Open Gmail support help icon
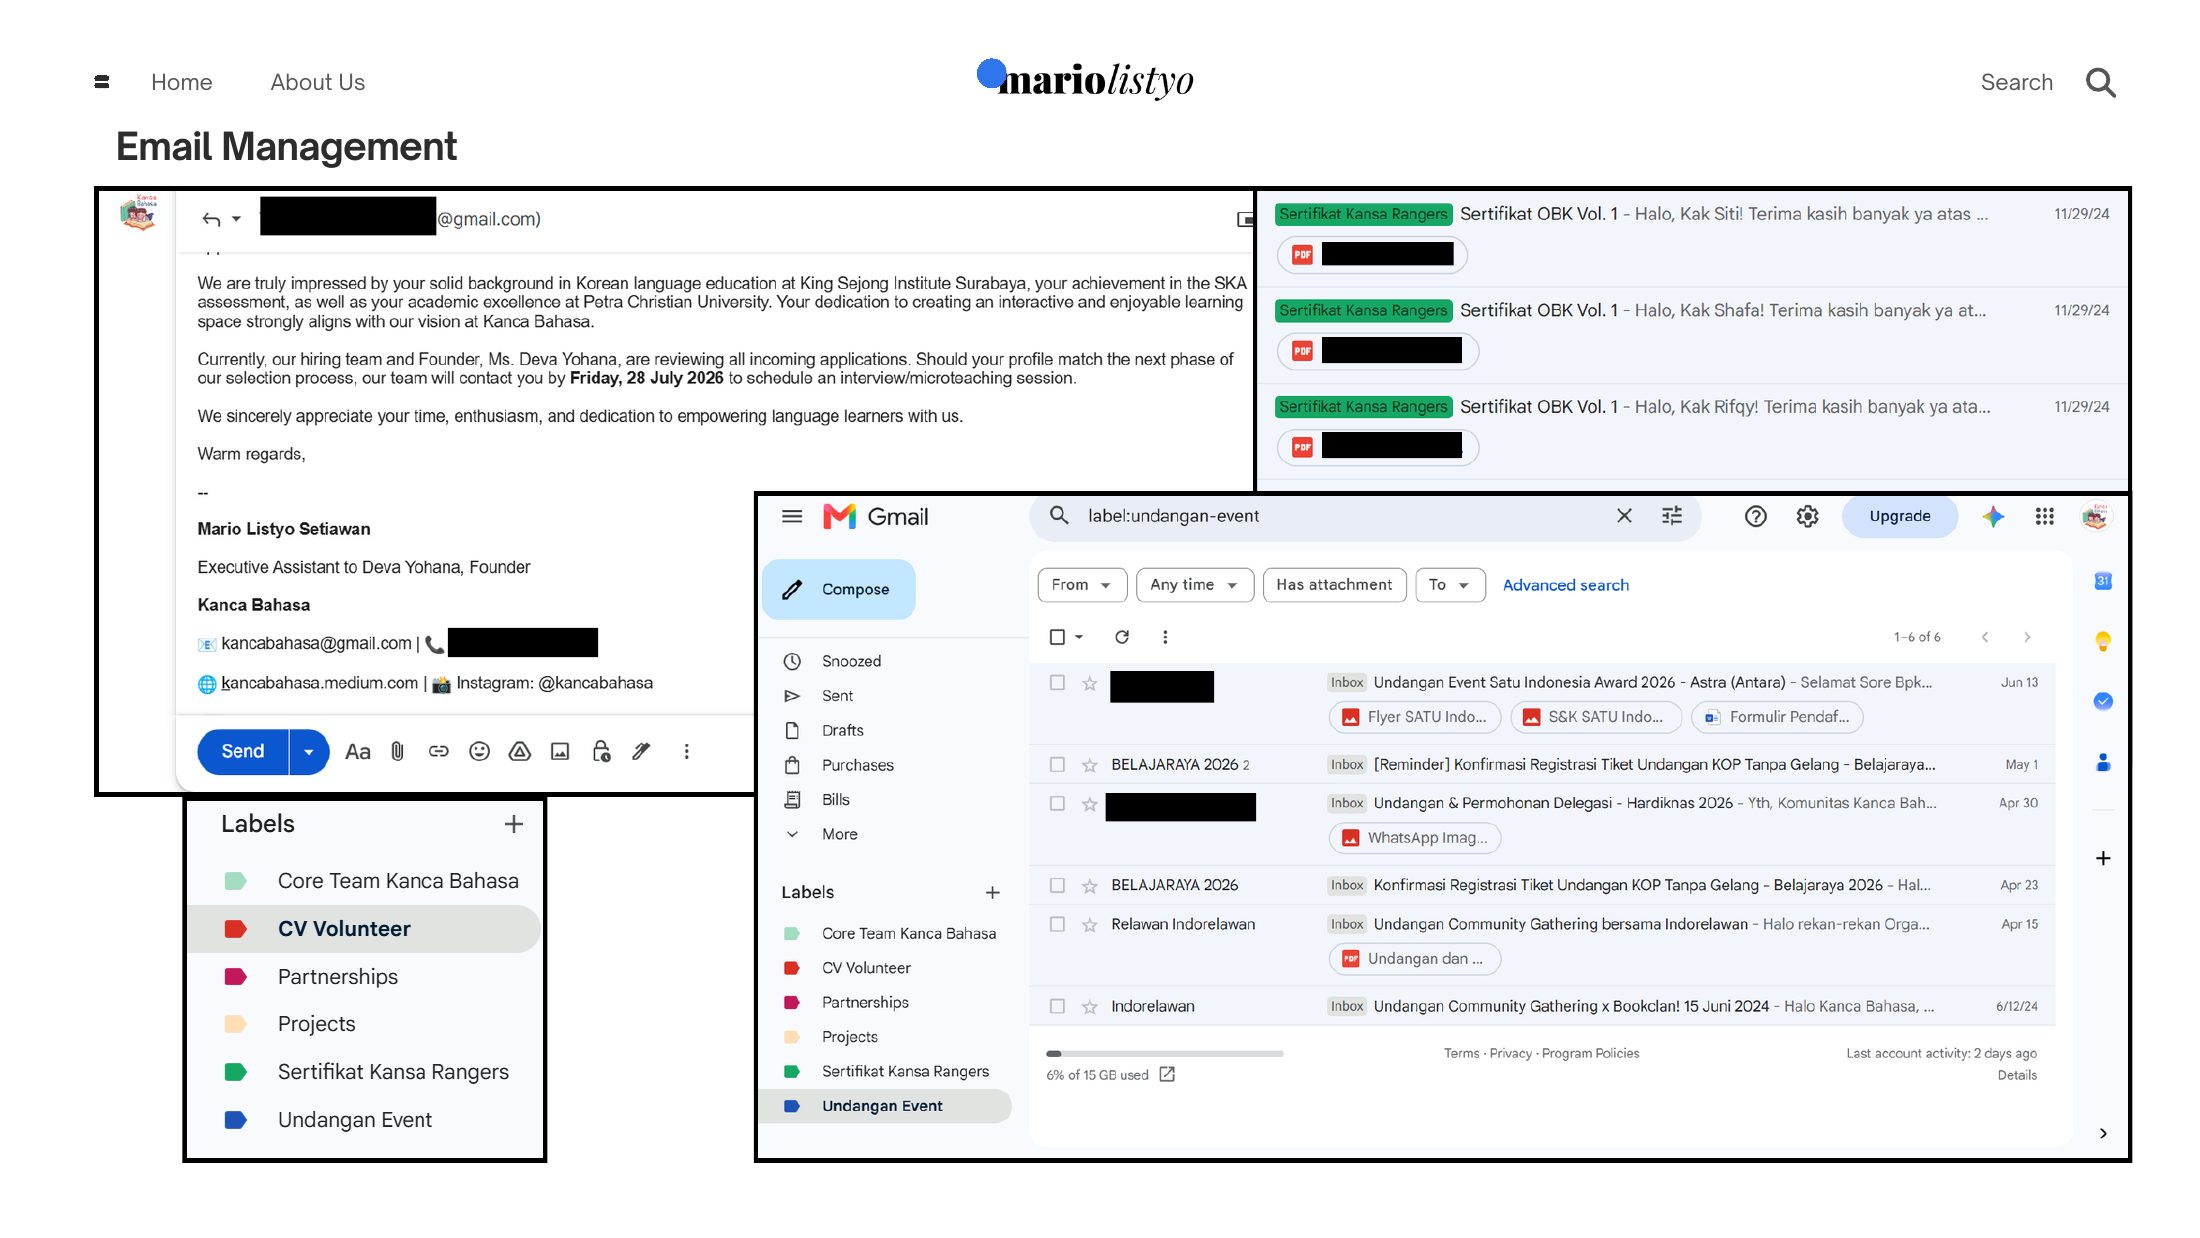Viewport: 2200px width, 1238px height. pos(1756,516)
